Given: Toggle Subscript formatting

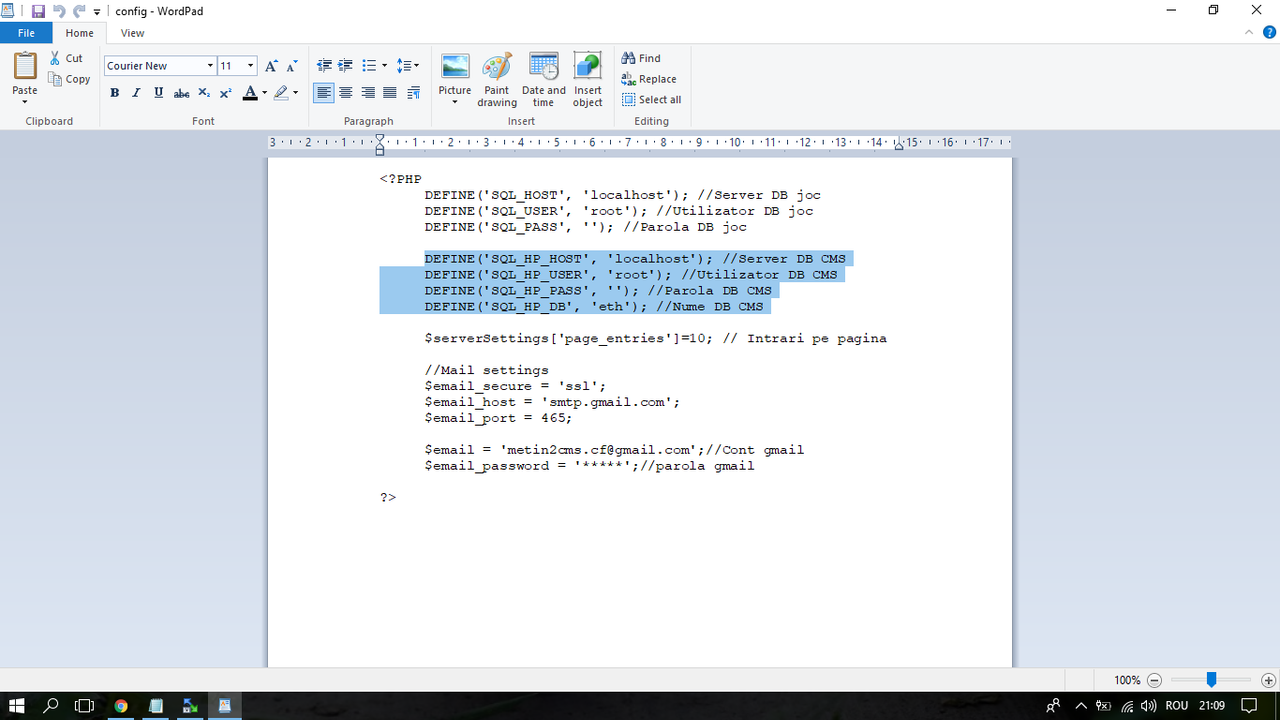Looking at the screenshot, I should click(203, 93).
